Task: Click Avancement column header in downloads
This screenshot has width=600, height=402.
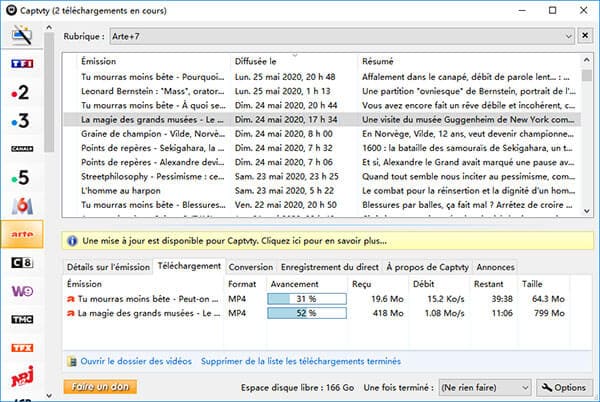Action: [294, 284]
